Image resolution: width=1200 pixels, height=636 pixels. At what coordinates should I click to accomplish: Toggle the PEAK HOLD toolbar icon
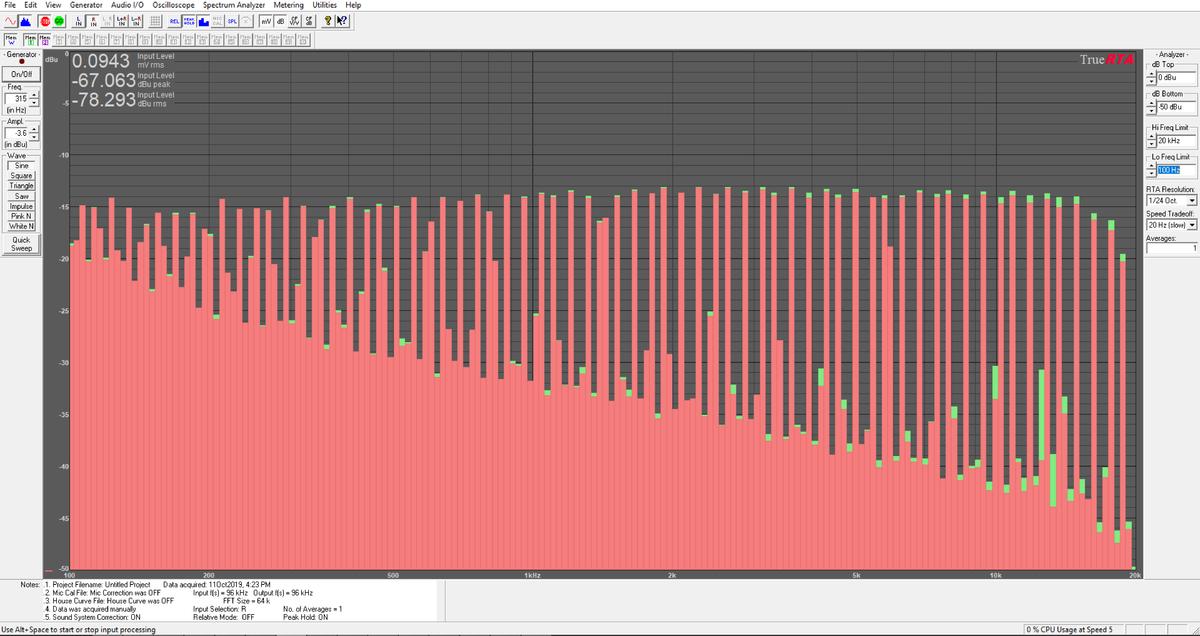[x=189, y=21]
